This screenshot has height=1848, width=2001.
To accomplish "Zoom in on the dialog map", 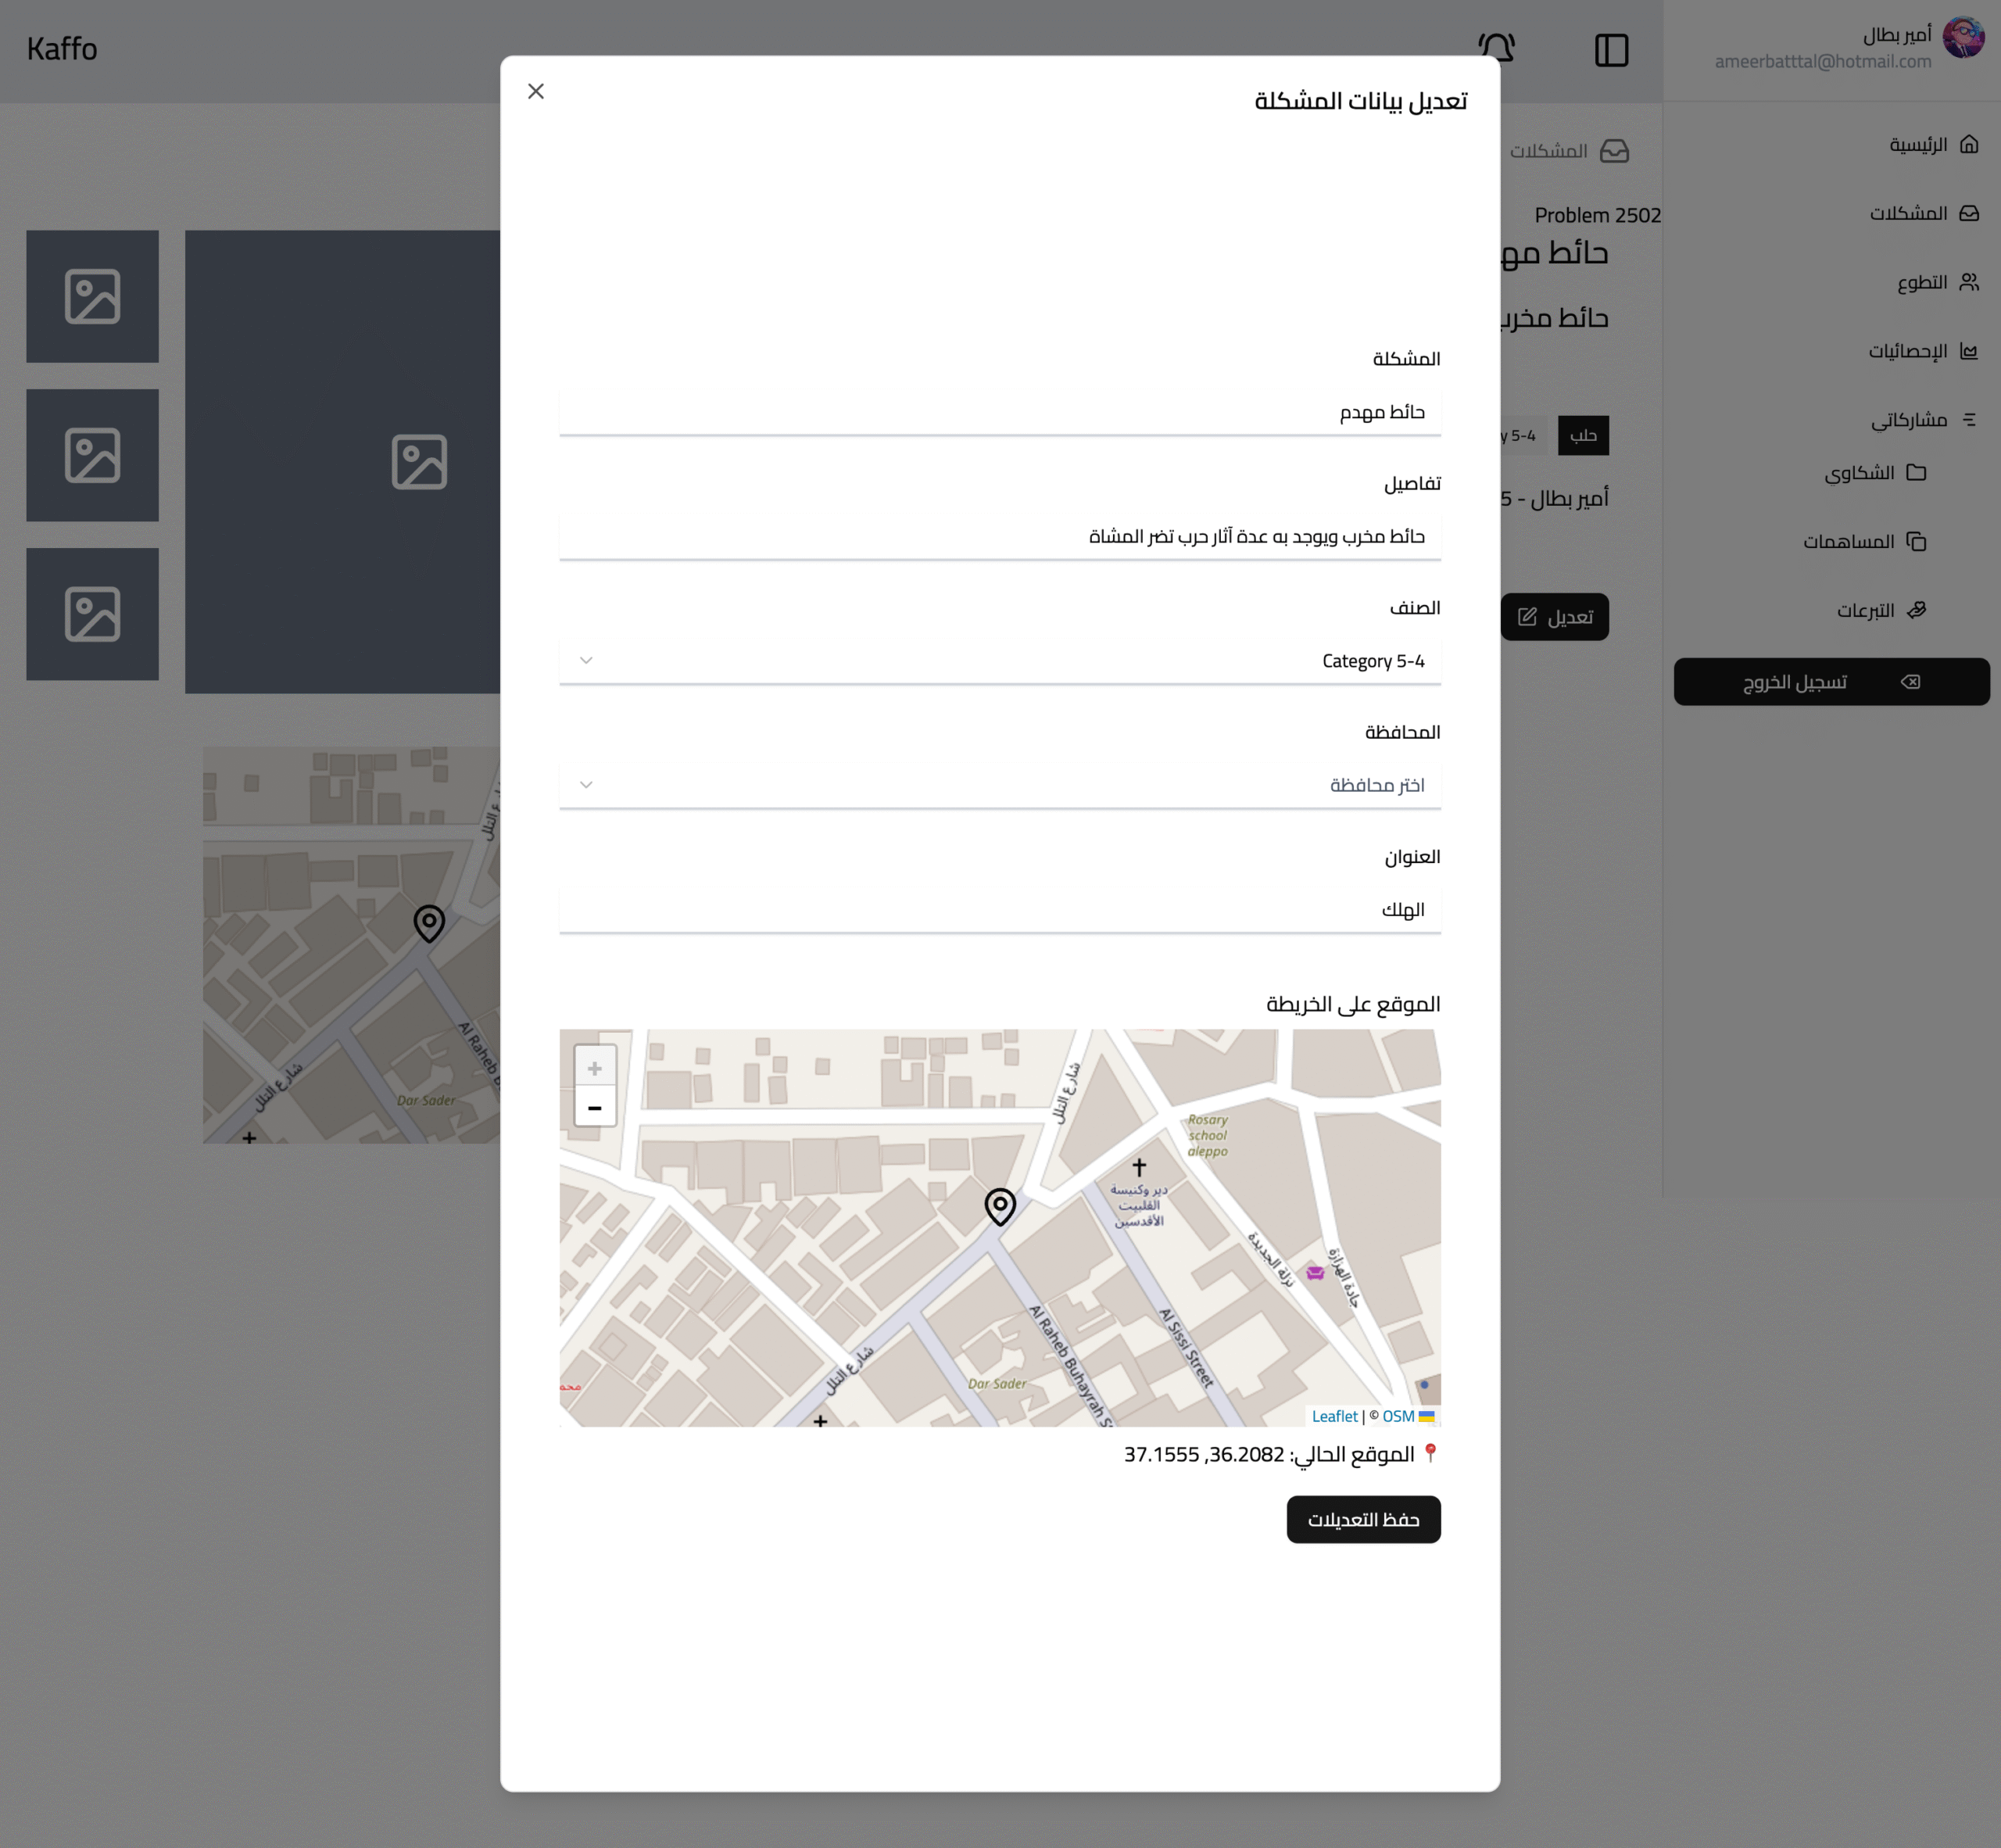I will [595, 1067].
